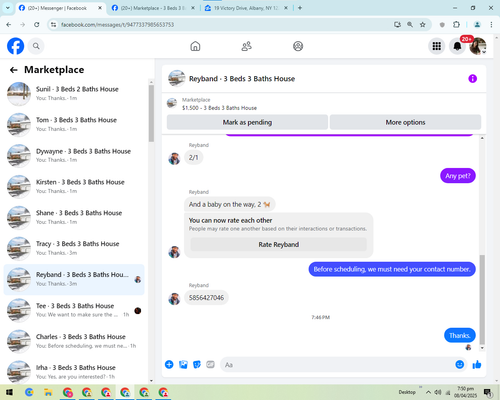Viewport: 500px width, 400px height.
Task: Click Reyband's avatar beside 2/1 message
Action: tap(174, 159)
